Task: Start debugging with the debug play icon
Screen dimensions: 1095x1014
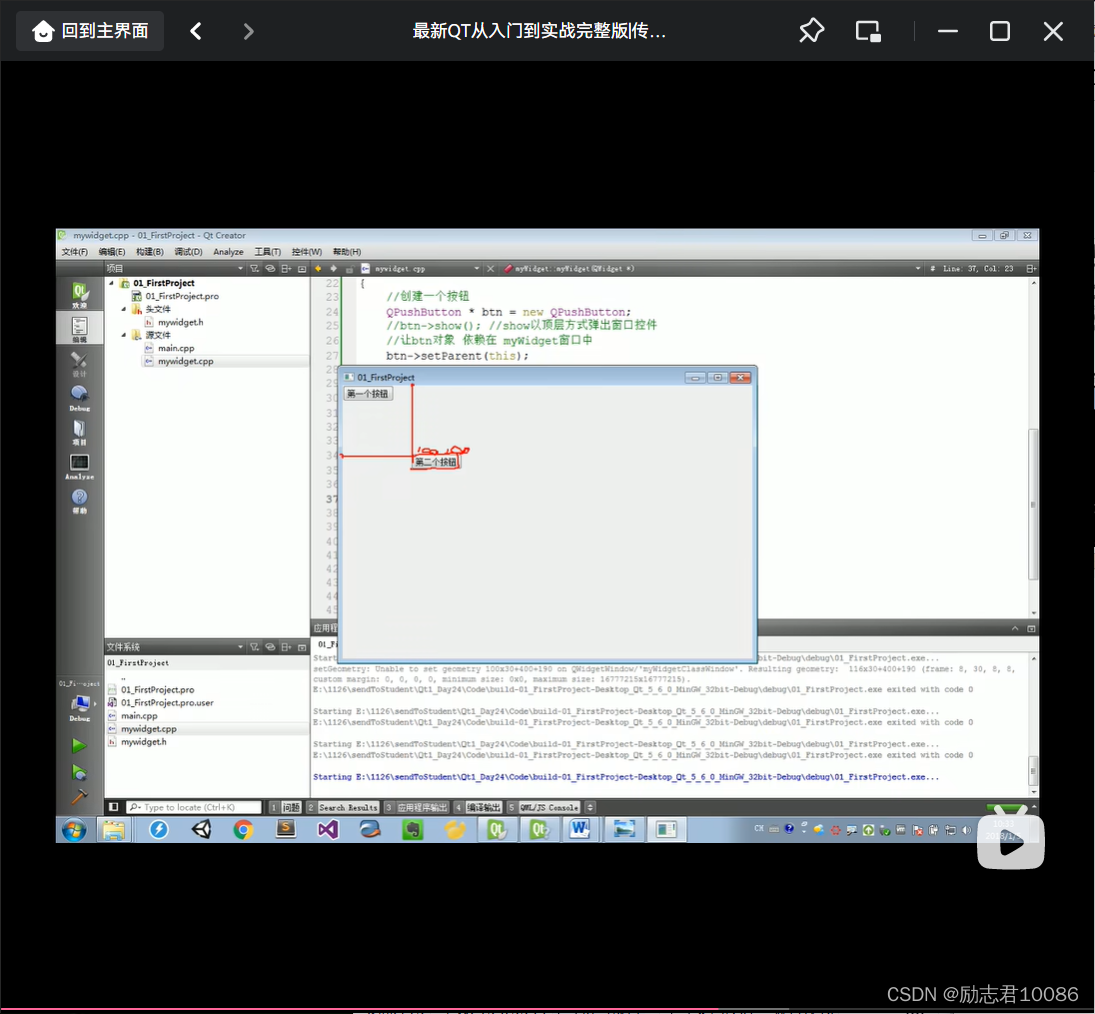Action: pyautogui.click(x=79, y=772)
